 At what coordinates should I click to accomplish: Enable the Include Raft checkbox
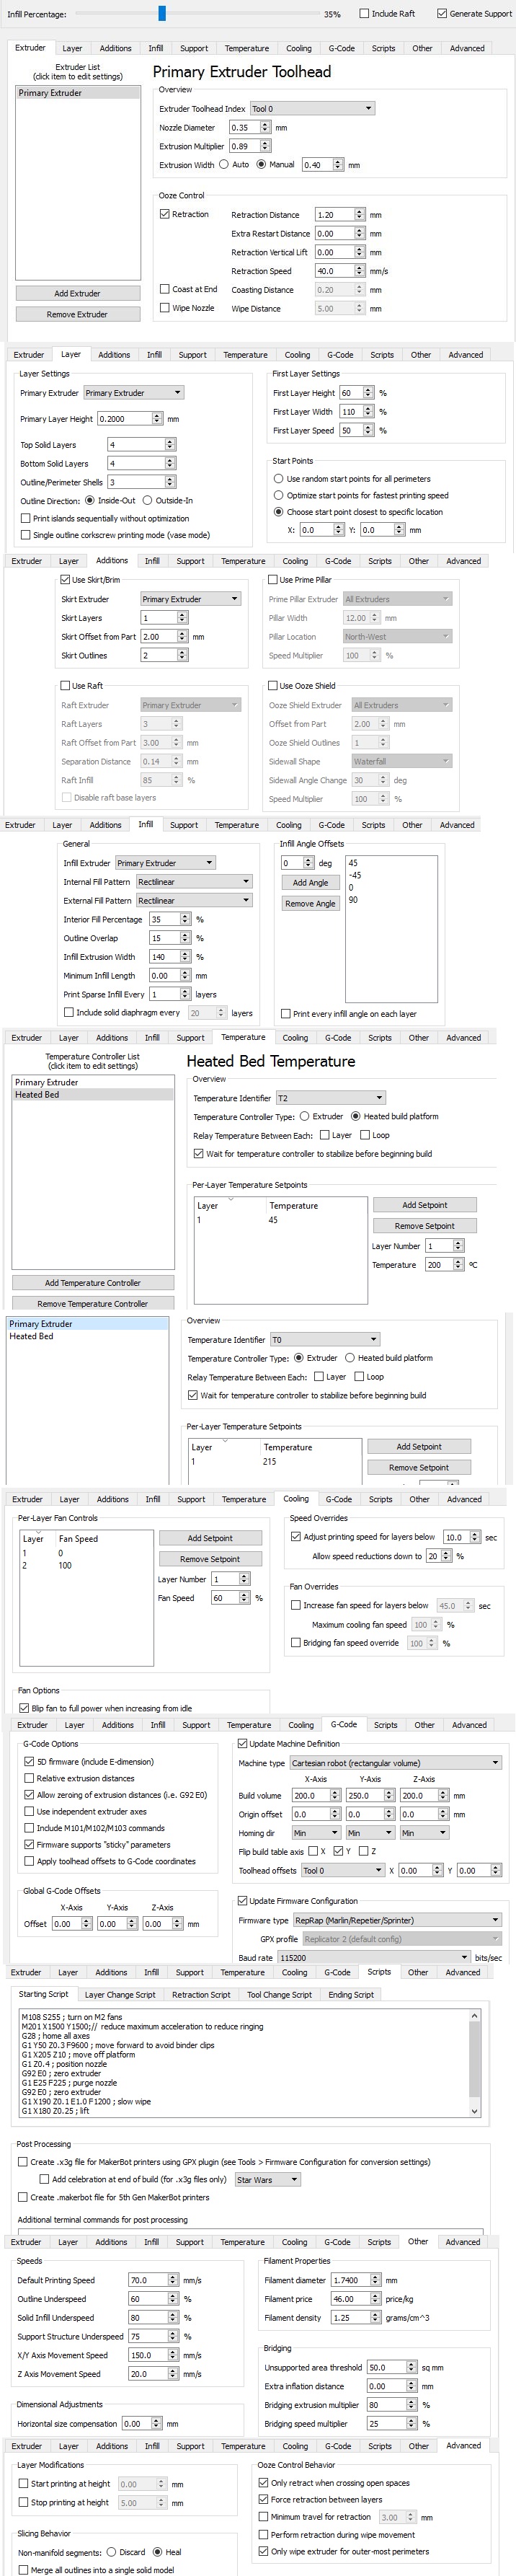tap(365, 14)
